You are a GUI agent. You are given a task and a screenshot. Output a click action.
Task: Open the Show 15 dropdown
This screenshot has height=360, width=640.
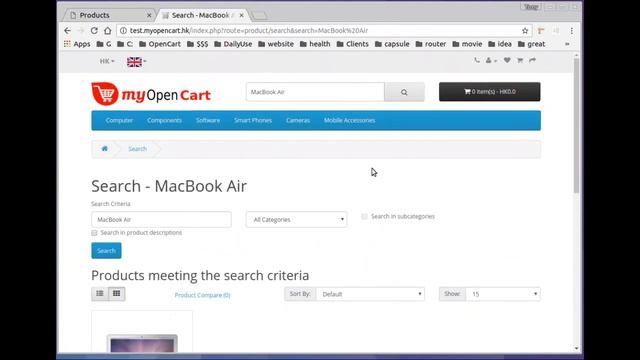click(x=503, y=294)
